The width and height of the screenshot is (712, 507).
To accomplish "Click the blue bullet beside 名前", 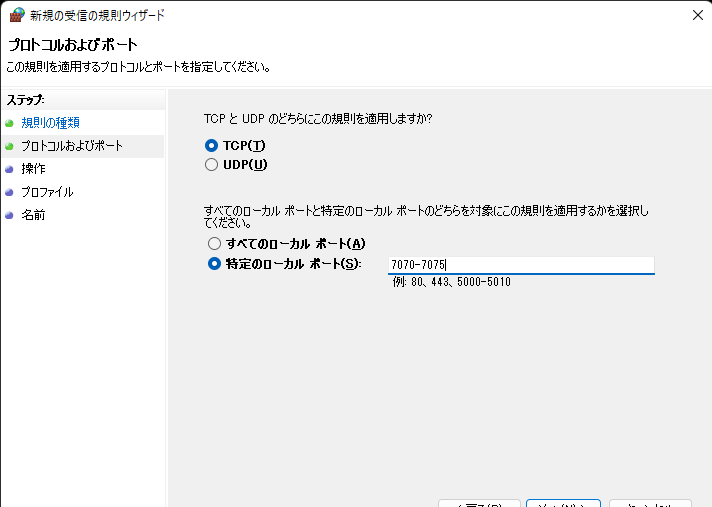I will coord(10,215).
